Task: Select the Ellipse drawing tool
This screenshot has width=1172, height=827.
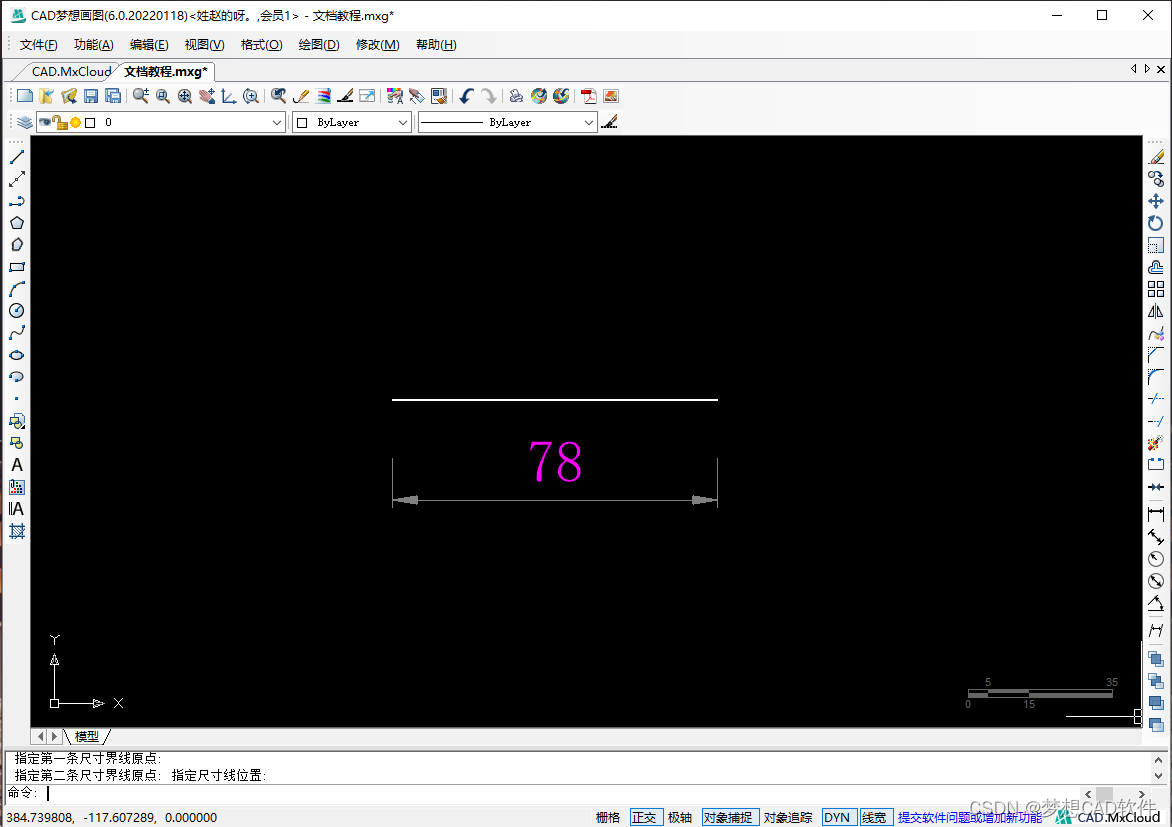Action: [x=16, y=355]
